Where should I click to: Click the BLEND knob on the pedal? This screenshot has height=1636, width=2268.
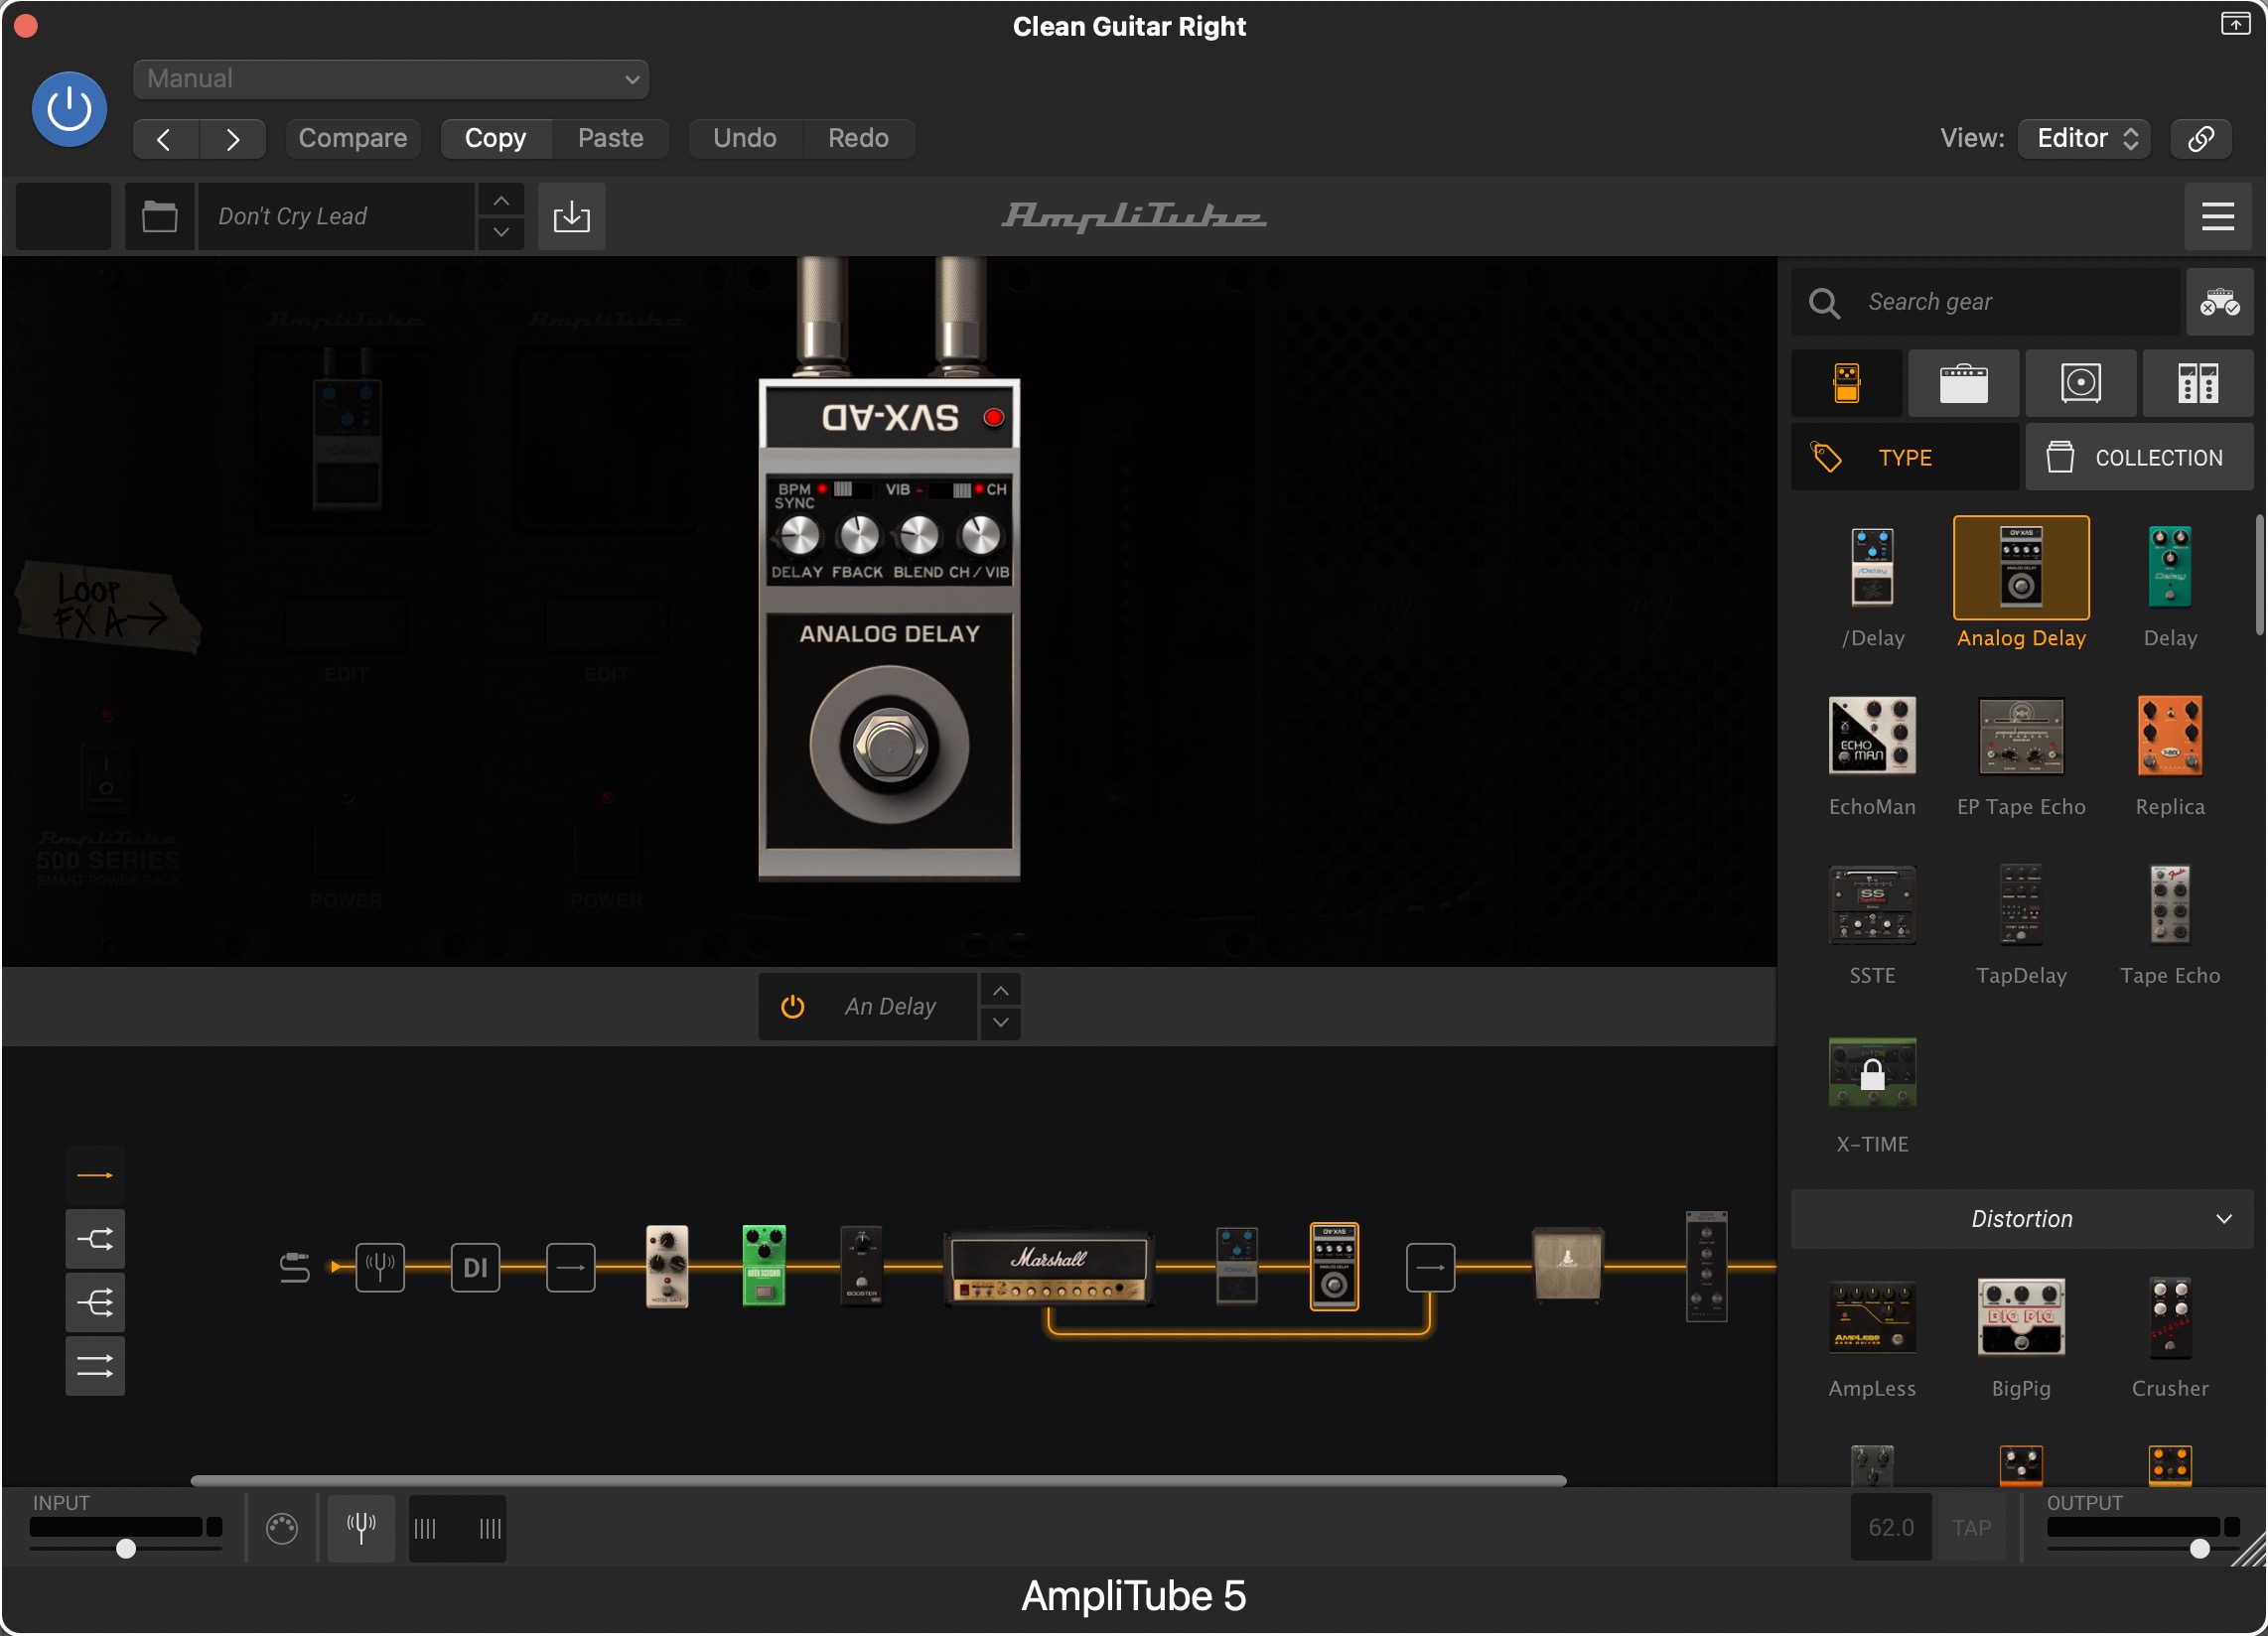(919, 537)
